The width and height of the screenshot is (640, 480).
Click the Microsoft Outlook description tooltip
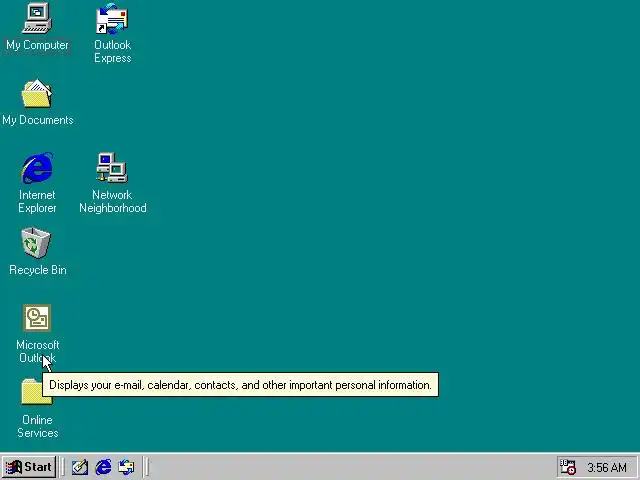click(x=240, y=384)
